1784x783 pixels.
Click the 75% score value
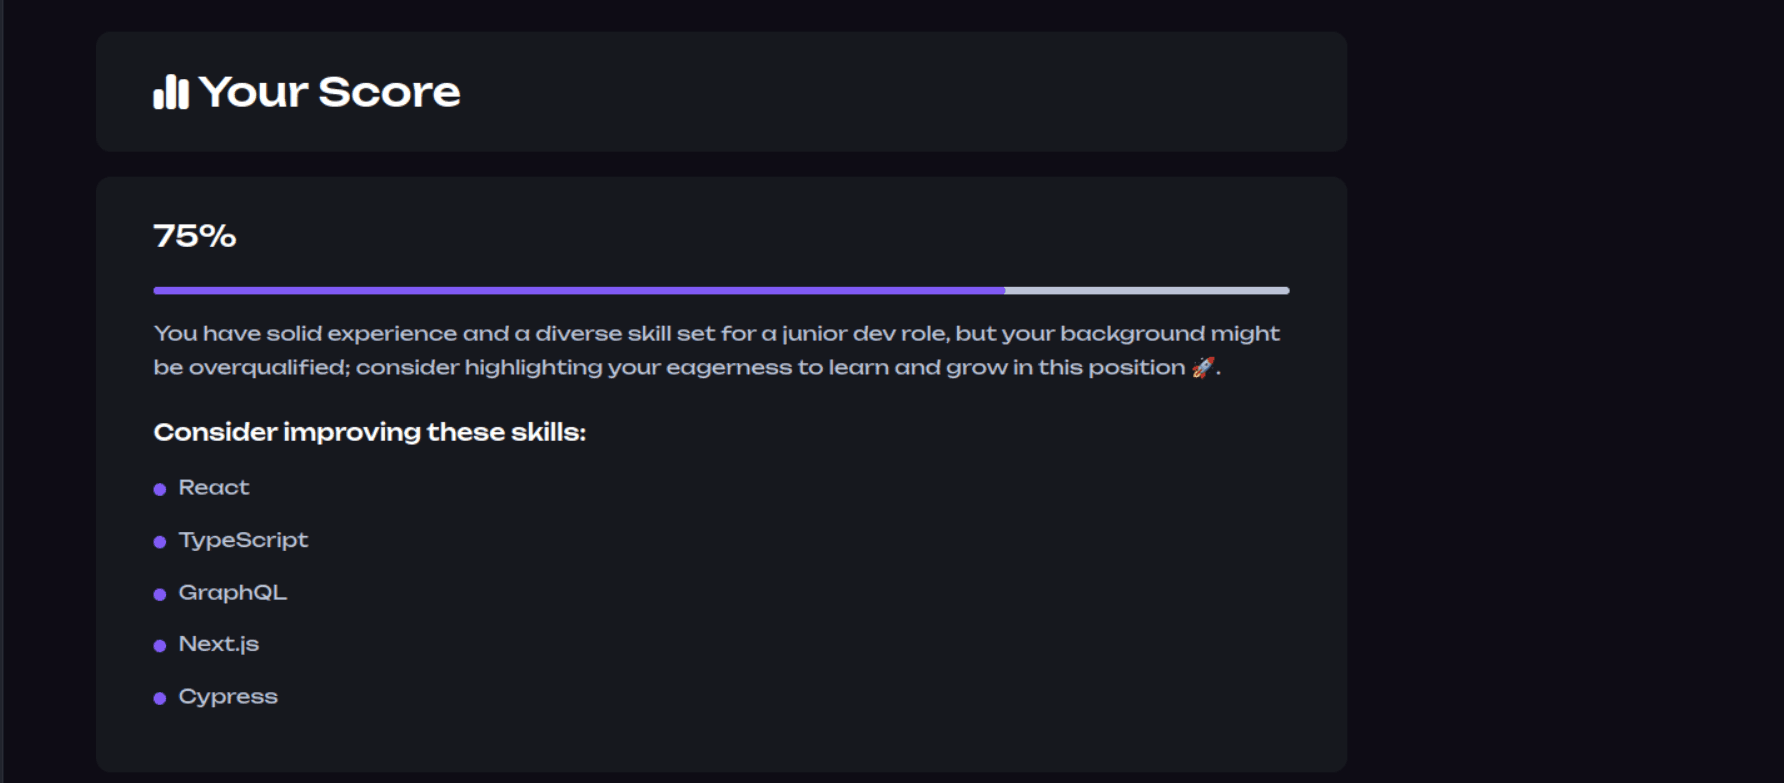coord(195,236)
